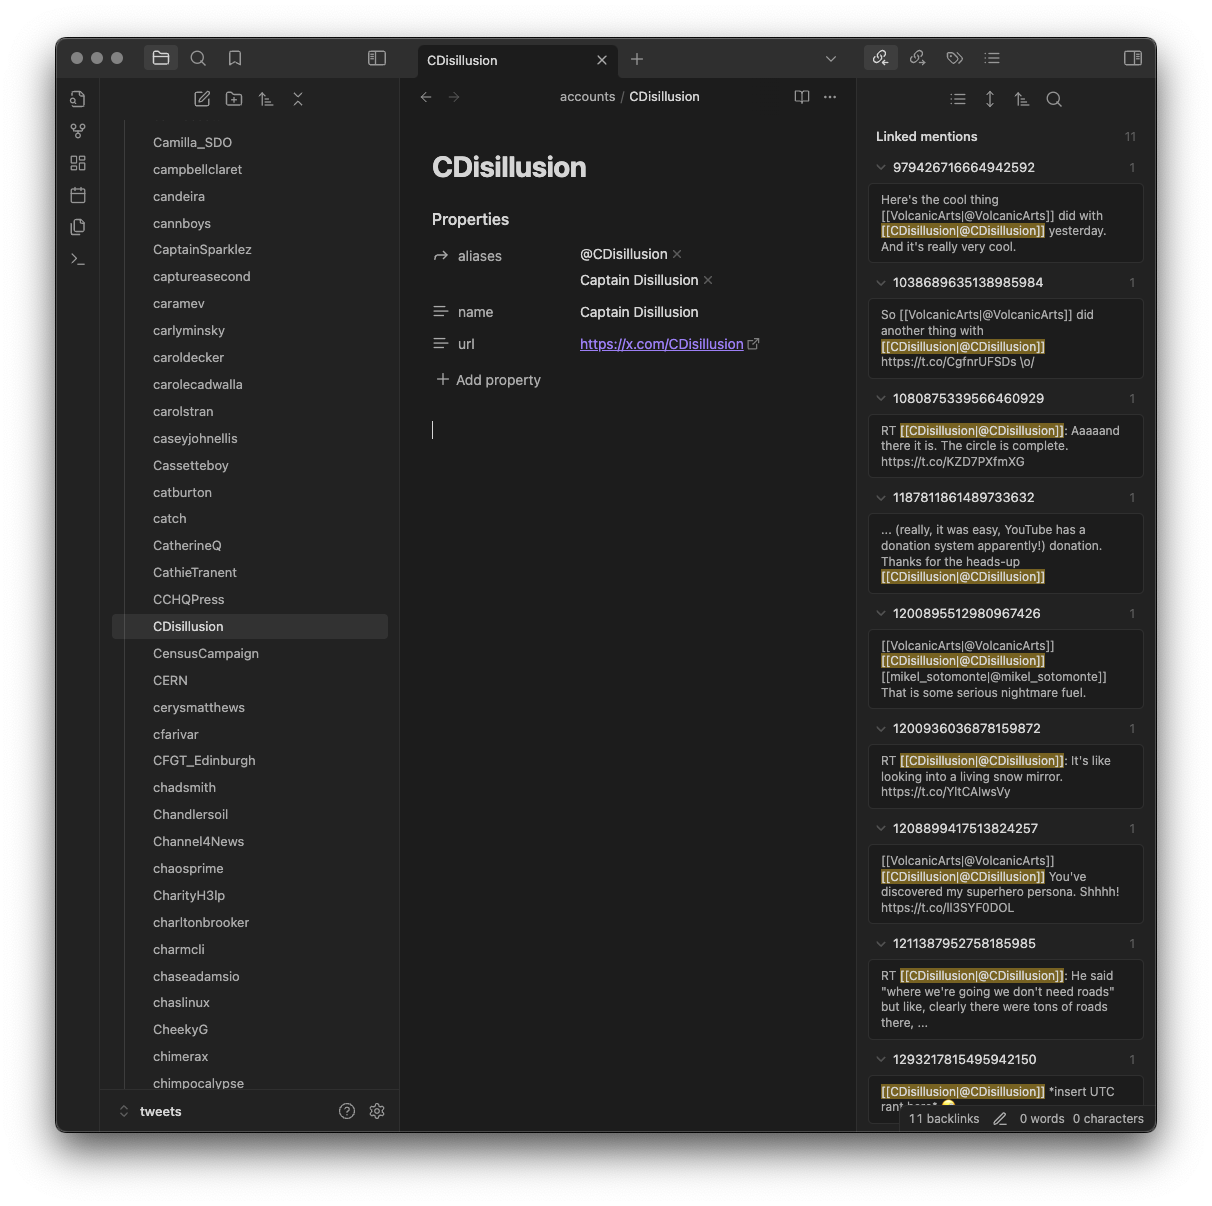Collapse the 1200895512980967426 backlink result
The width and height of the screenshot is (1212, 1206).
(x=881, y=614)
